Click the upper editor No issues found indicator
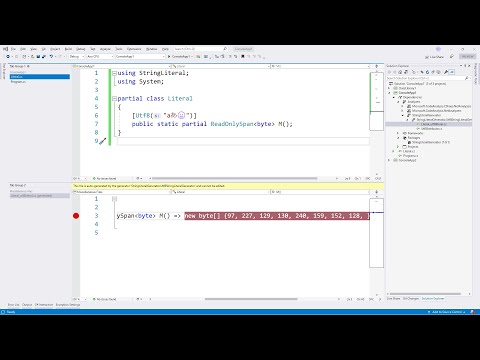This screenshot has width=480, height=360. click(104, 179)
